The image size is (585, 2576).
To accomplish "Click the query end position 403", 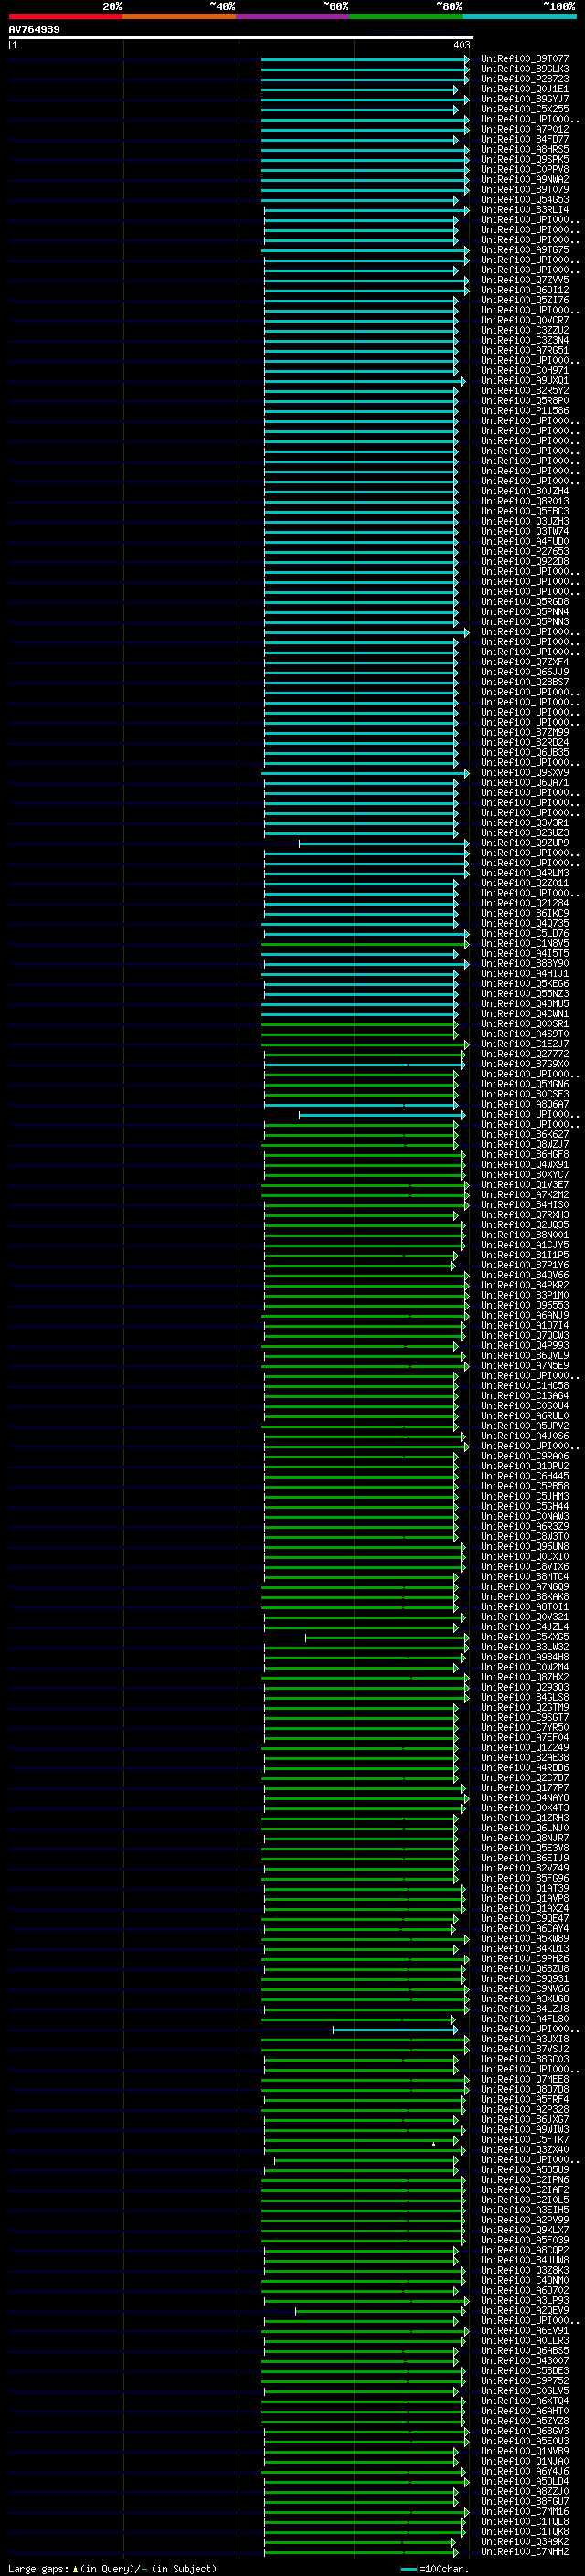I will click(x=461, y=45).
